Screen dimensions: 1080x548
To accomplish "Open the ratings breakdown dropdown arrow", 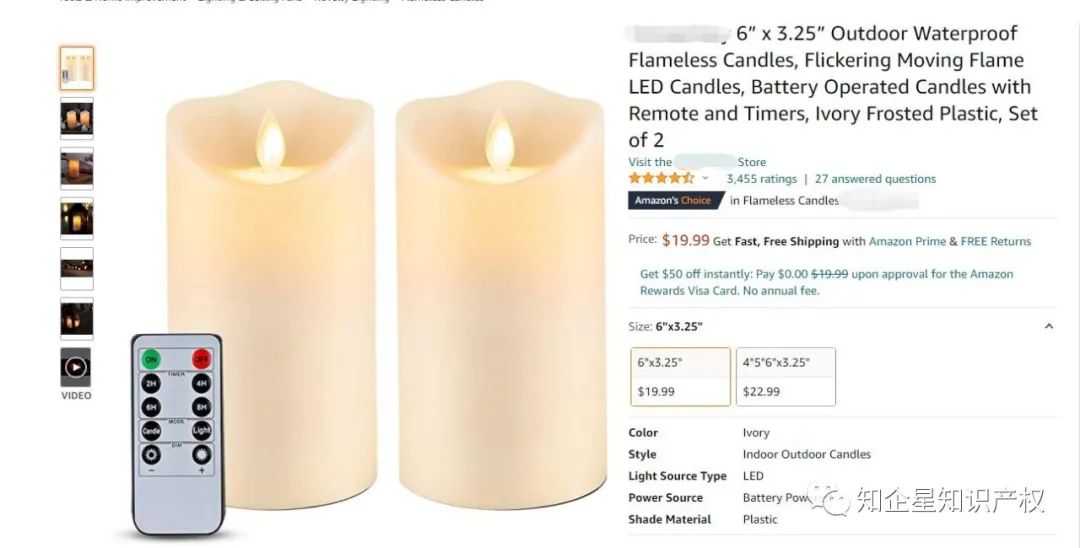I will (x=705, y=179).
